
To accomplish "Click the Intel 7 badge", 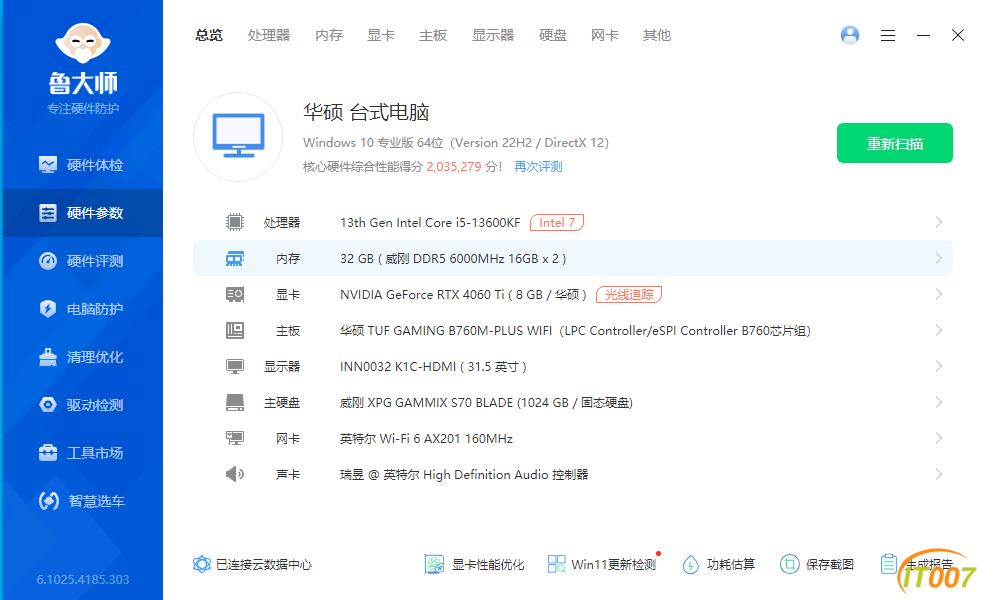I will click(x=557, y=222).
